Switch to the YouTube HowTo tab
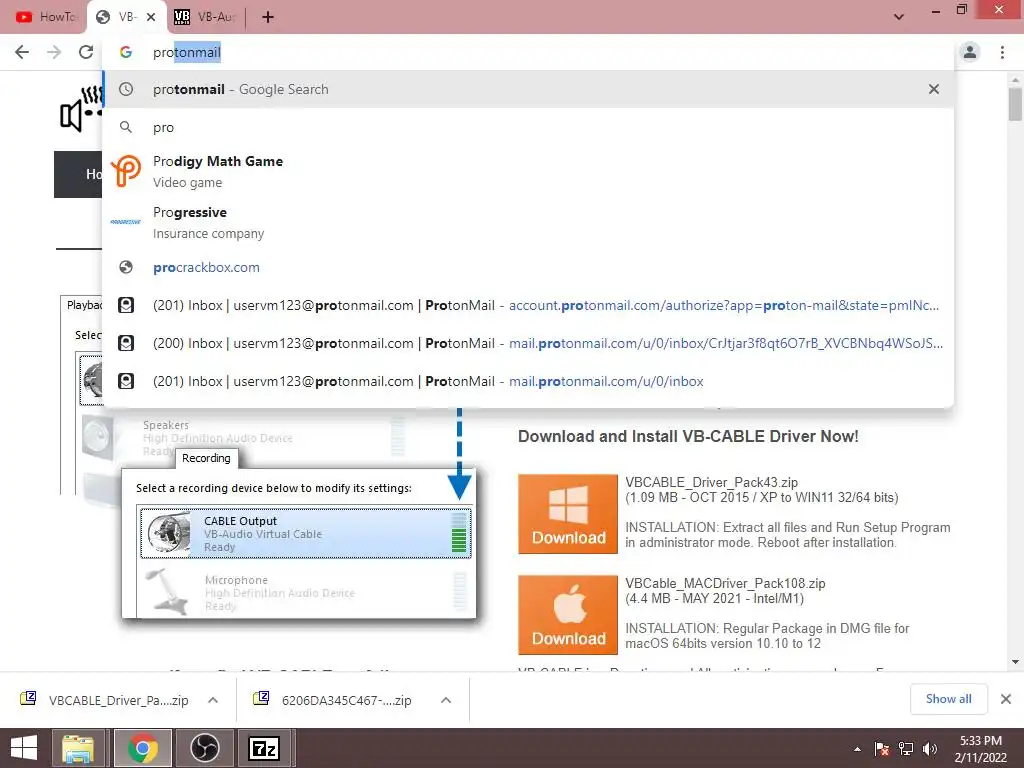This screenshot has width=1024, height=768. (44, 17)
